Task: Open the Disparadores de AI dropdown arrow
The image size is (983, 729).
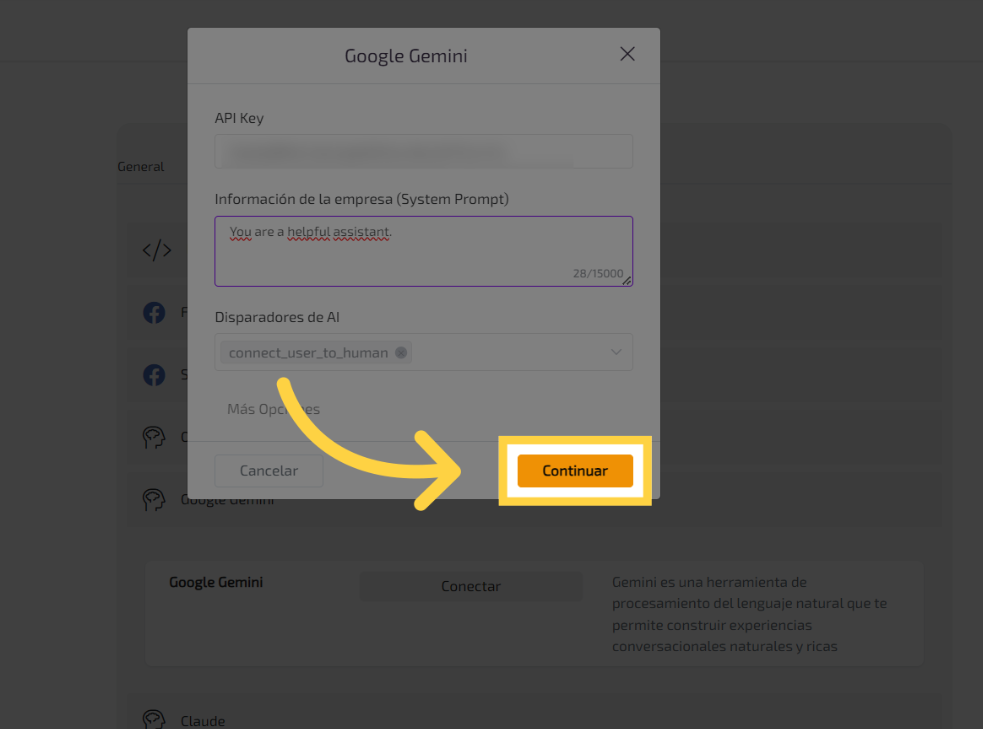Action: click(616, 352)
